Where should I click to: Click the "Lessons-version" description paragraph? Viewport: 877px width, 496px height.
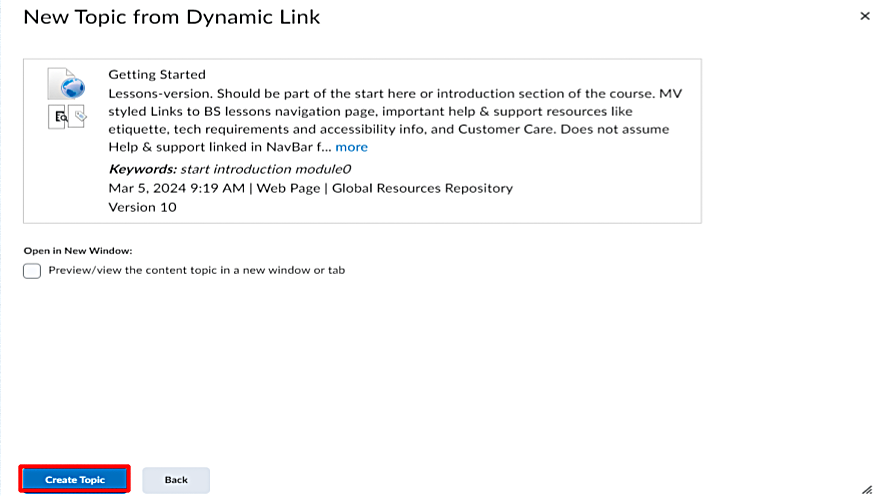[x=395, y=120]
